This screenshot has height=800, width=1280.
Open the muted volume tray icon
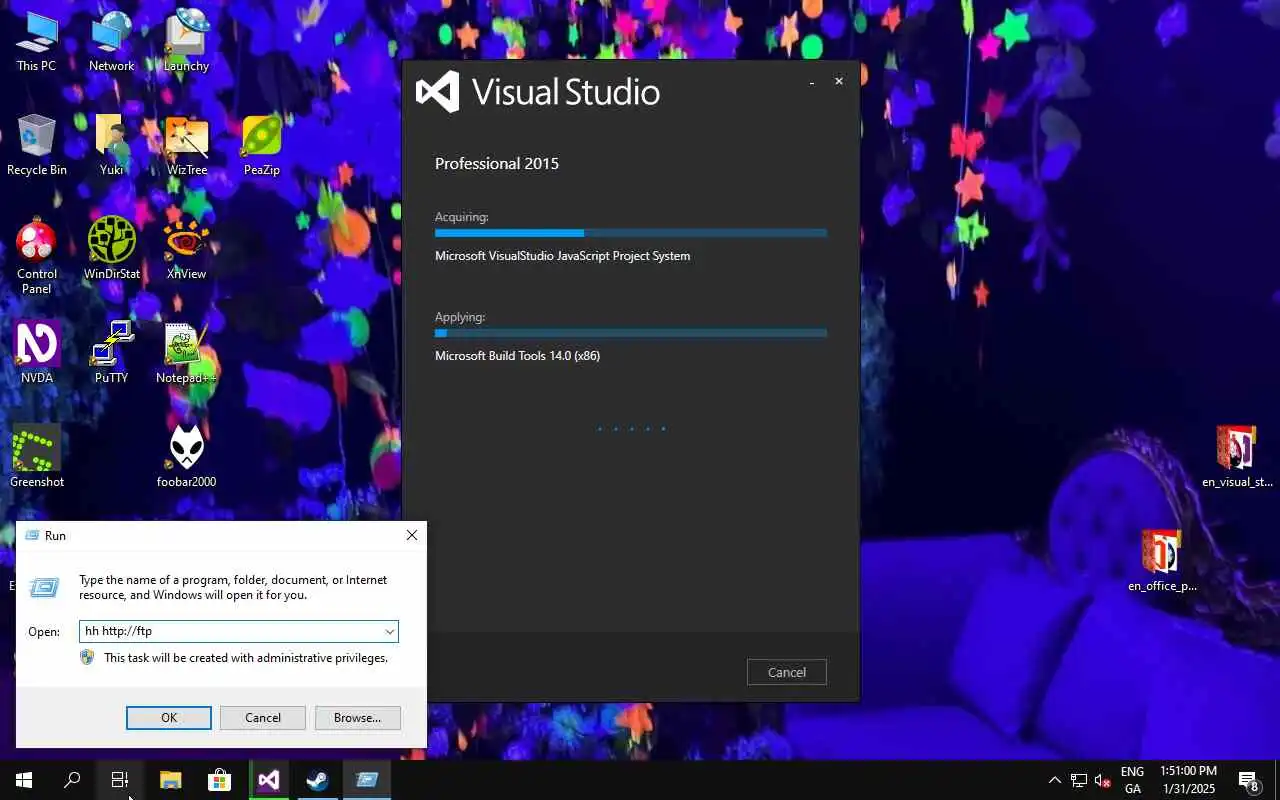point(1103,780)
